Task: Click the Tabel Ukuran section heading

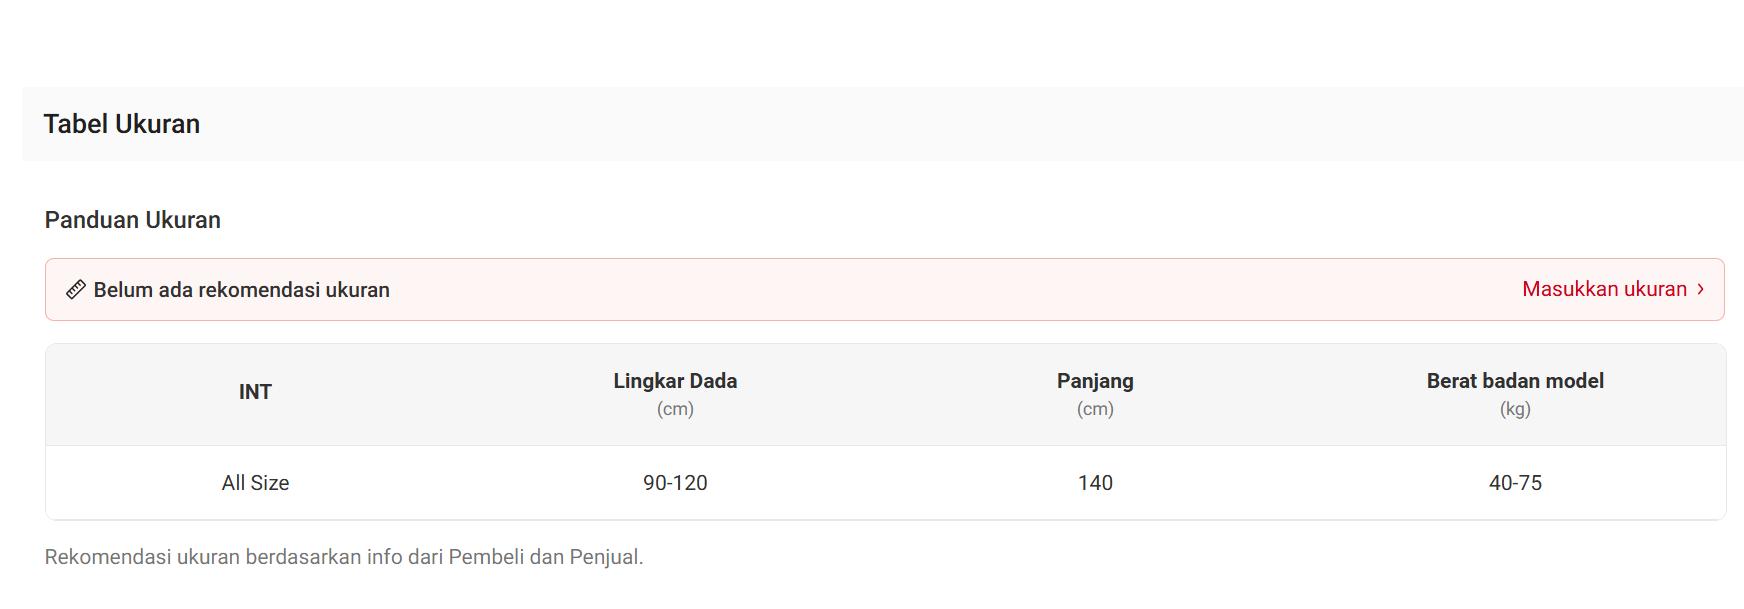Action: pyautogui.click(x=122, y=124)
